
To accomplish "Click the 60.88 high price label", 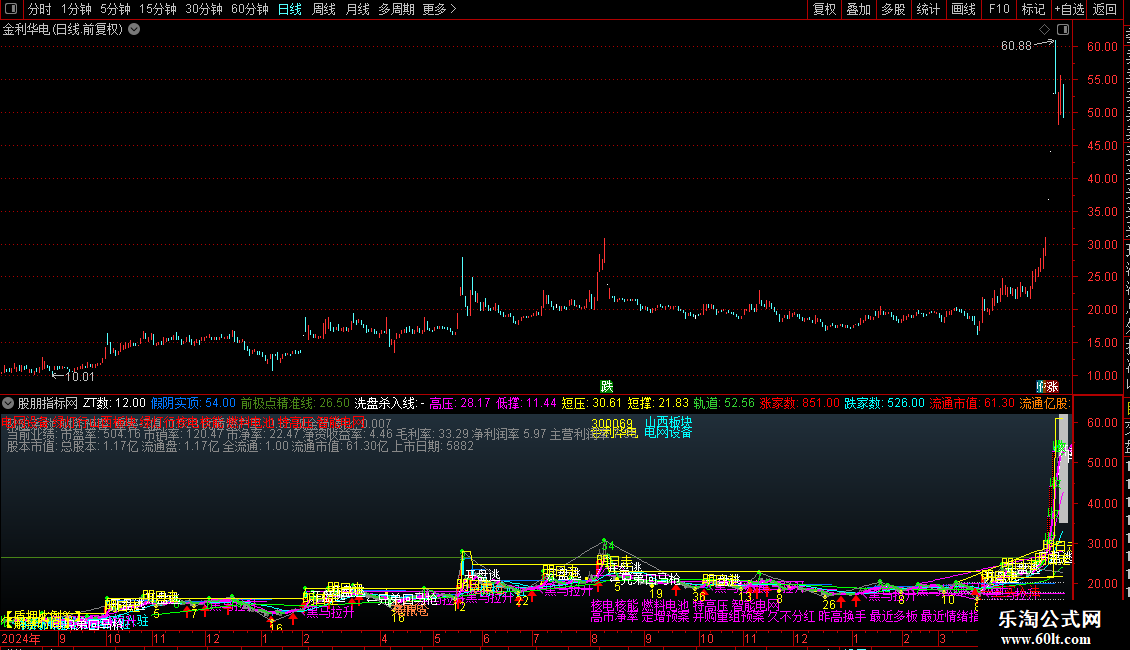I will [1016, 45].
